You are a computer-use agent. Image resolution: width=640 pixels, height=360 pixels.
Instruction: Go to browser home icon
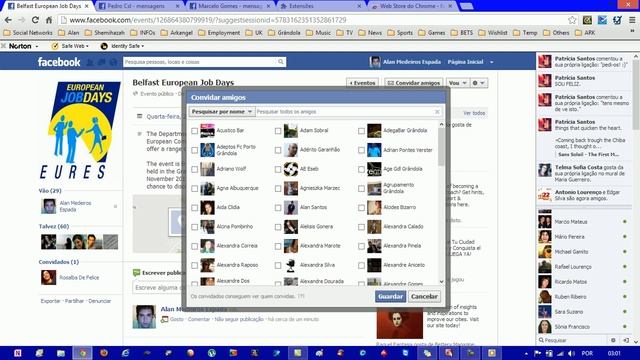point(49,20)
